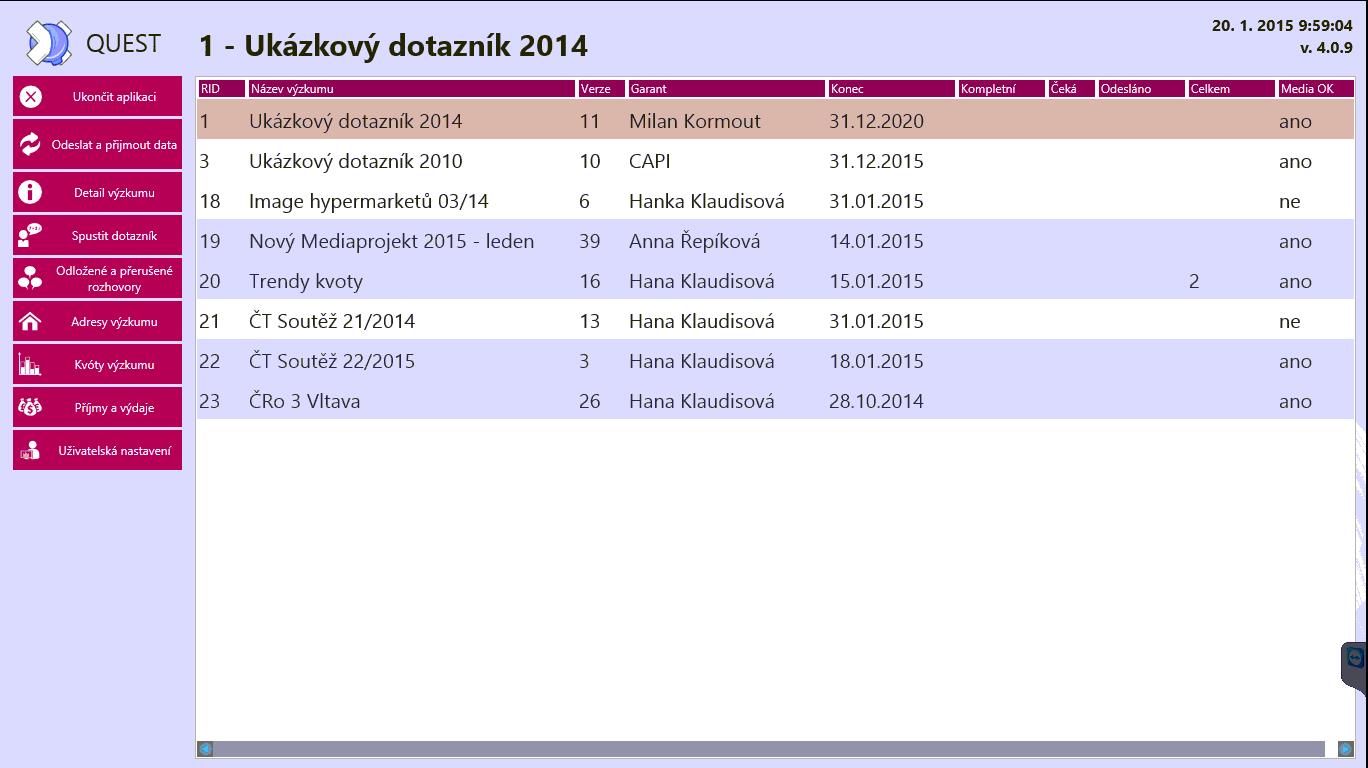Select the Trendy kvoty survey row
The width and height of the screenshot is (1368, 768).
click(306, 281)
